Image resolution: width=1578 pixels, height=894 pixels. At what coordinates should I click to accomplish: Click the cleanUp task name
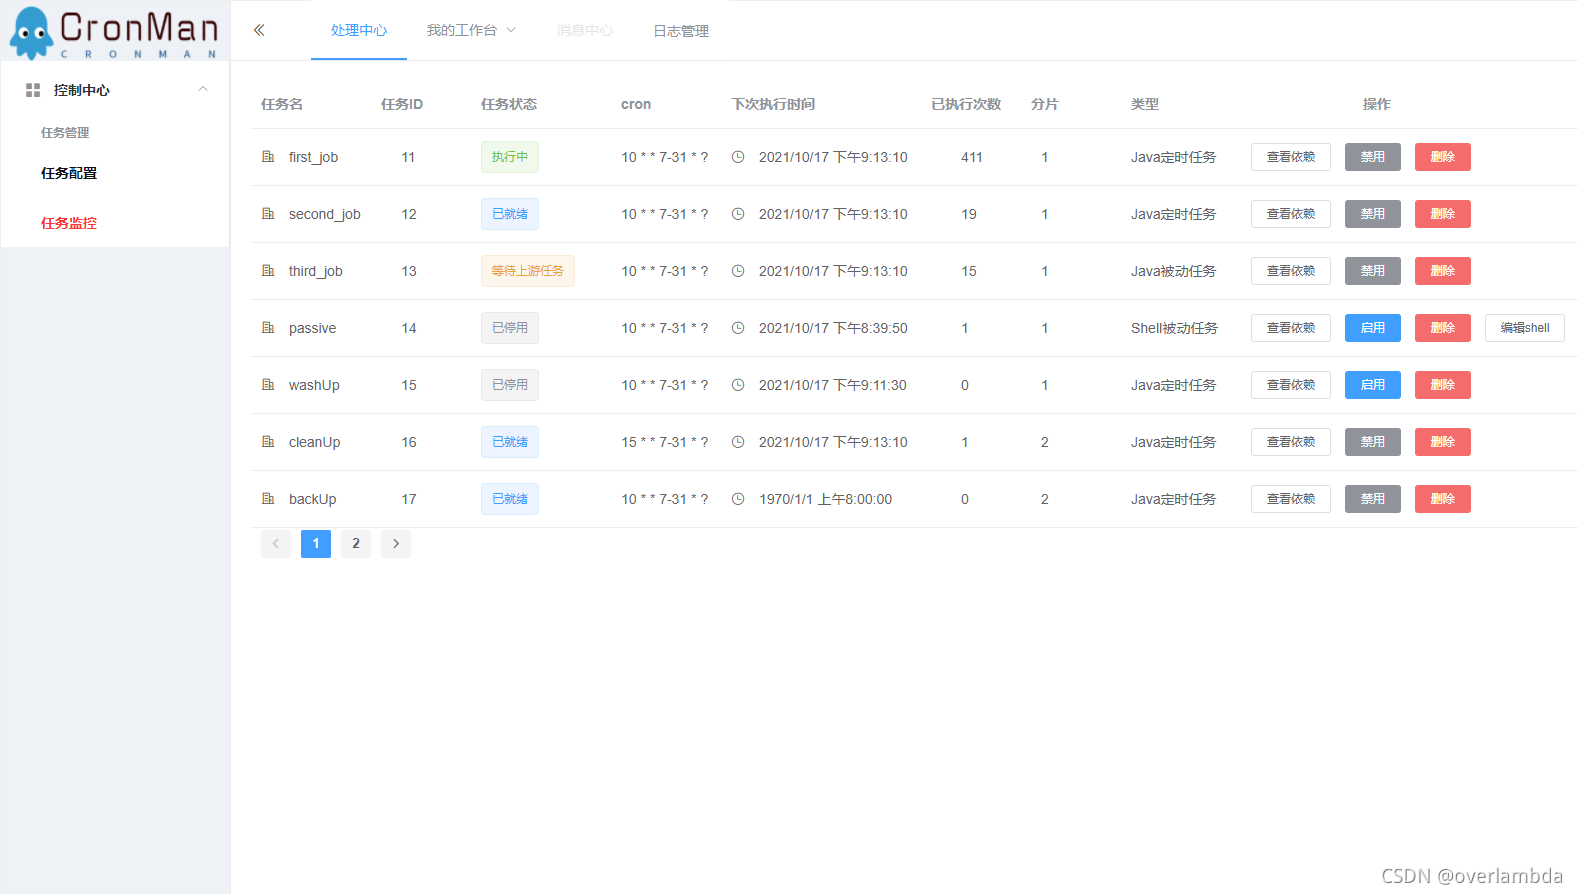coord(315,442)
